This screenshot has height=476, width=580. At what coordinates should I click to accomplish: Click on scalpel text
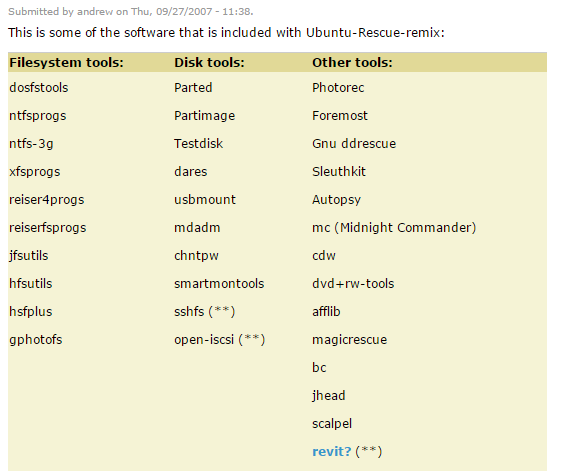332,424
